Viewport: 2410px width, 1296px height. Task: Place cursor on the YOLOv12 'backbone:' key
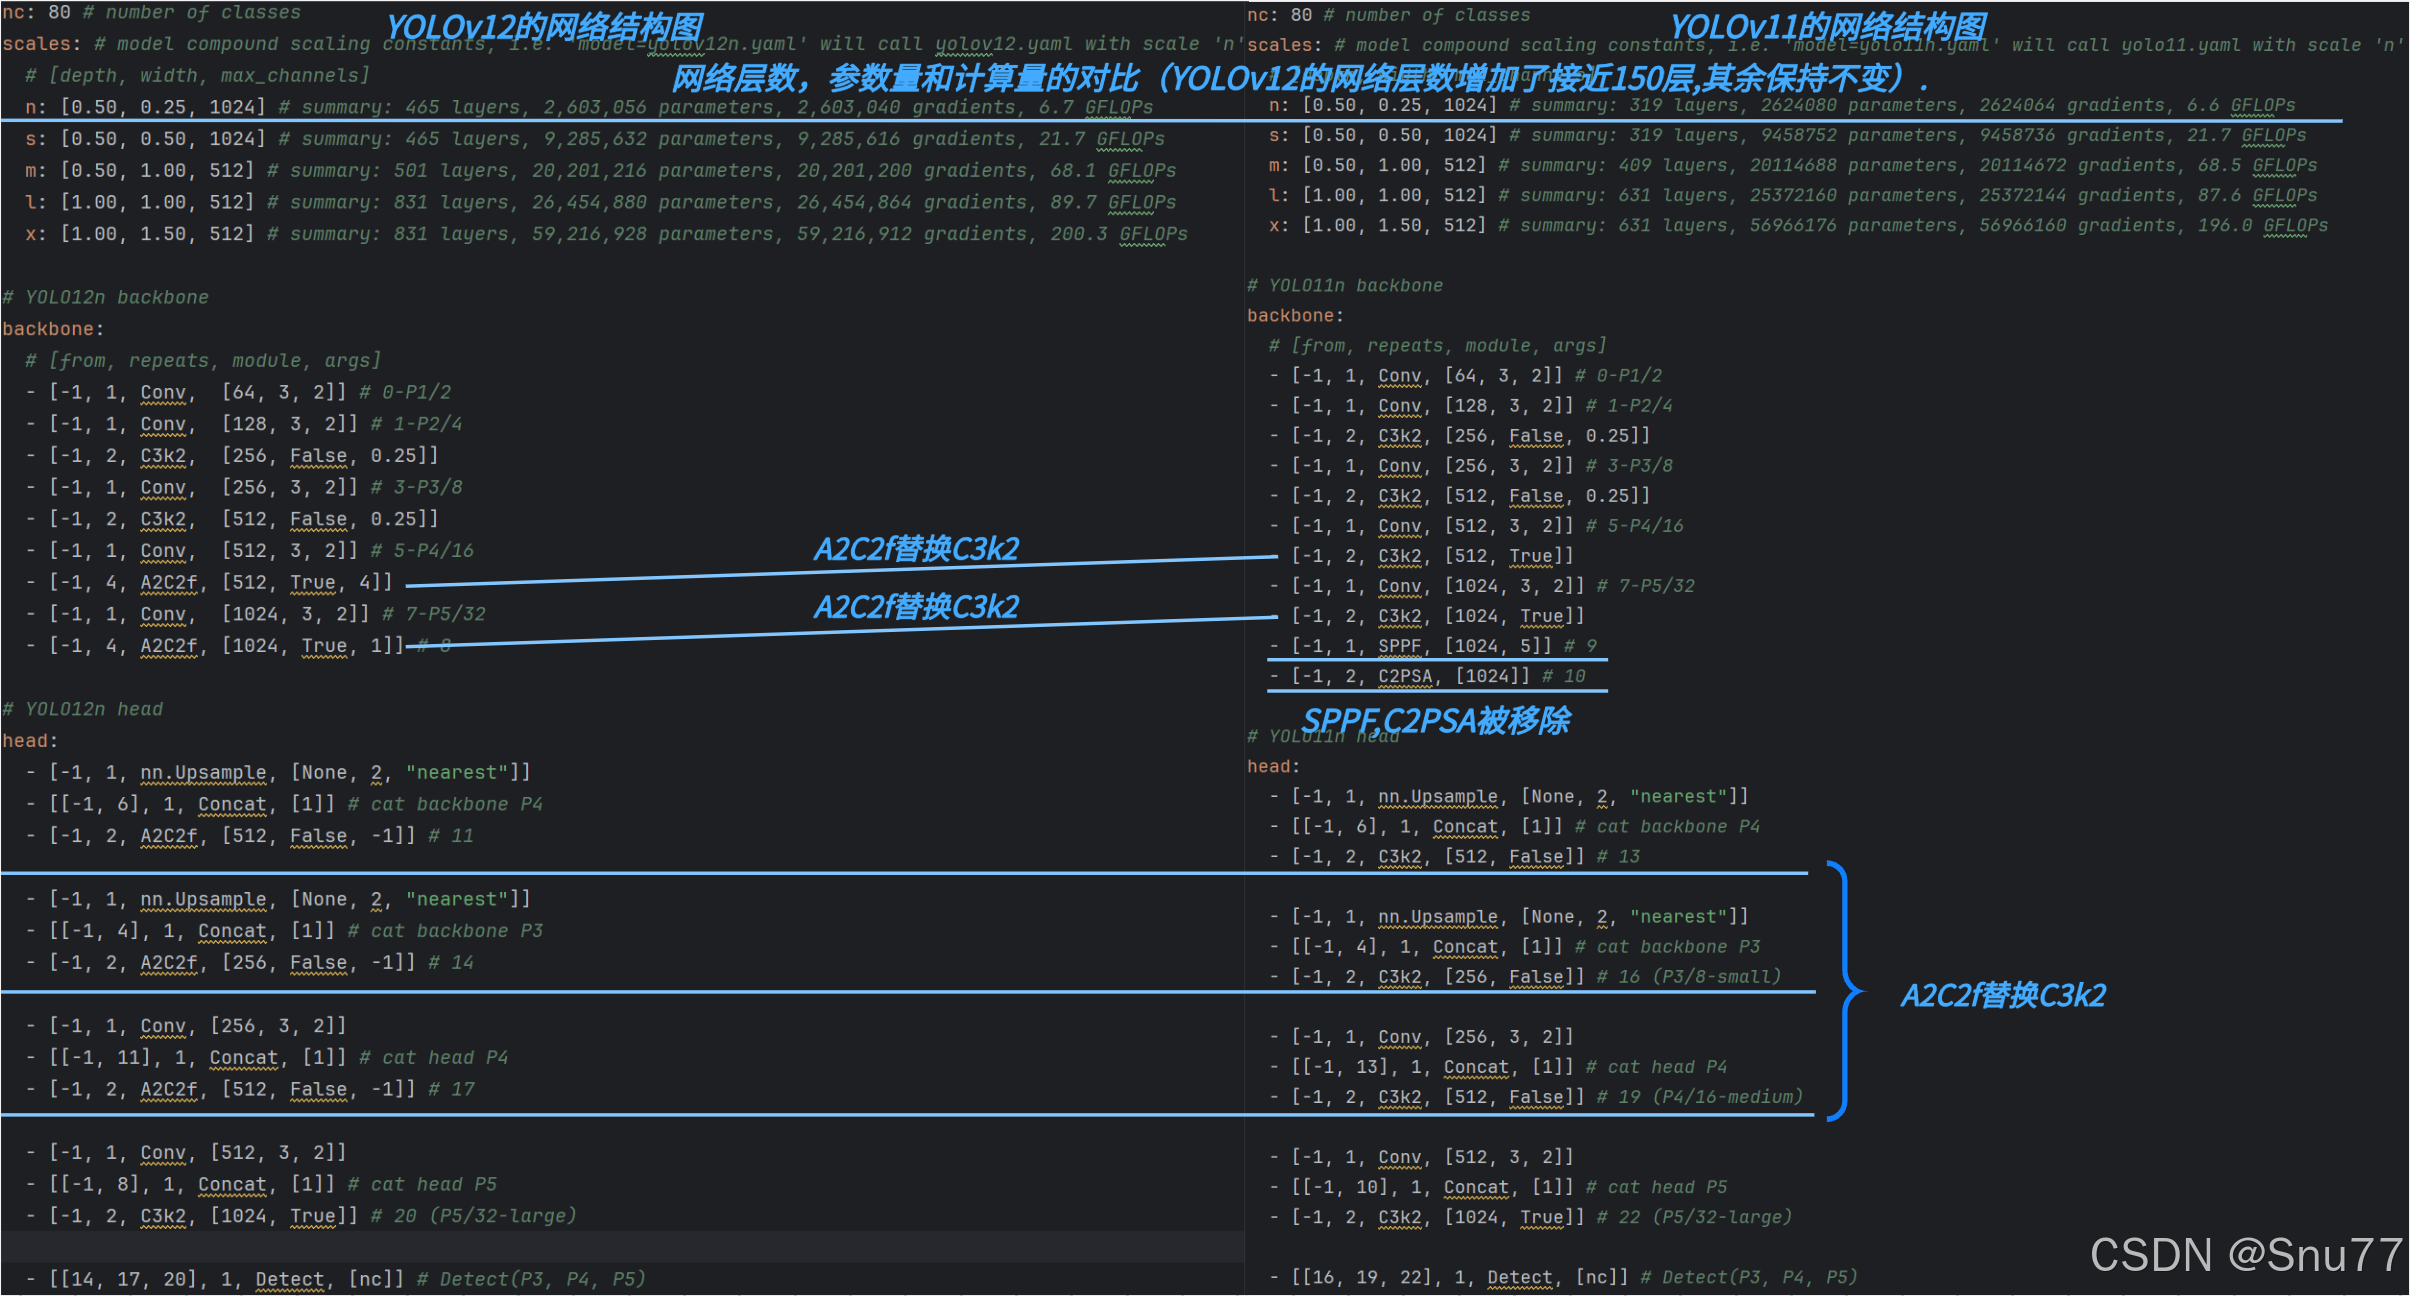[x=53, y=329]
